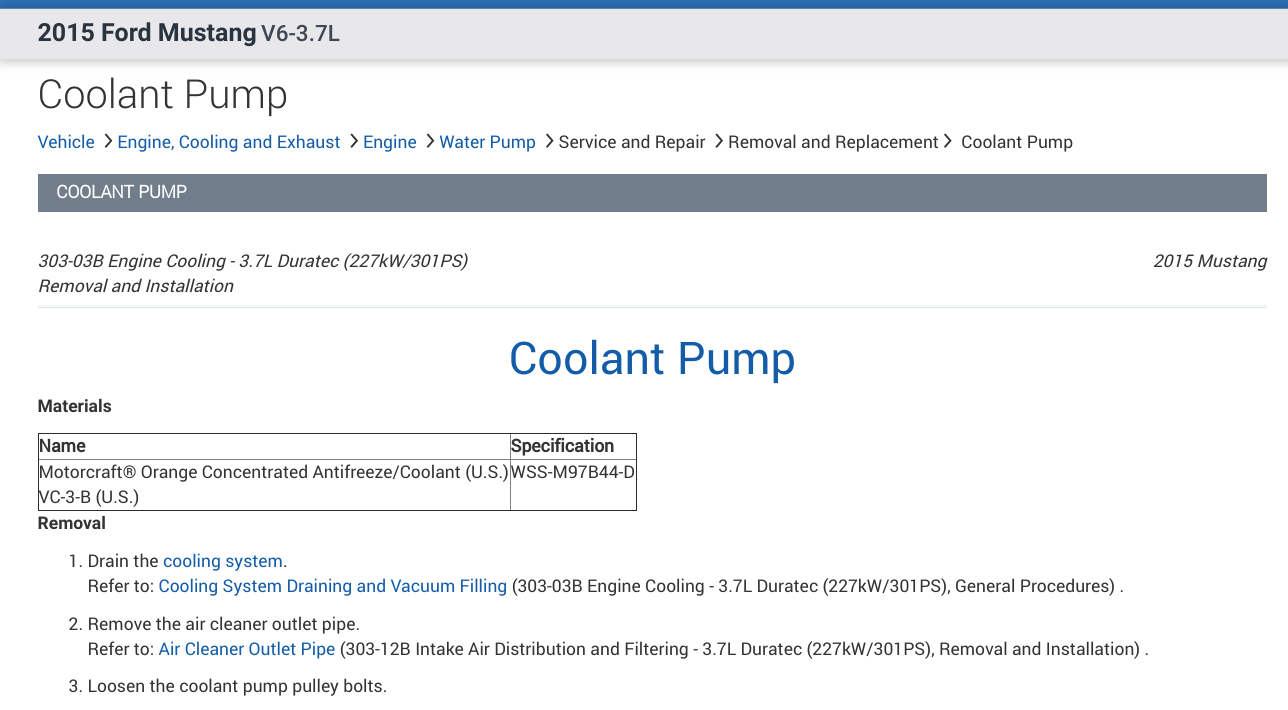This screenshot has height=710, width=1288.
Task: Open the Engine, Cooling and Exhaust breadcrumb
Action: click(x=229, y=142)
